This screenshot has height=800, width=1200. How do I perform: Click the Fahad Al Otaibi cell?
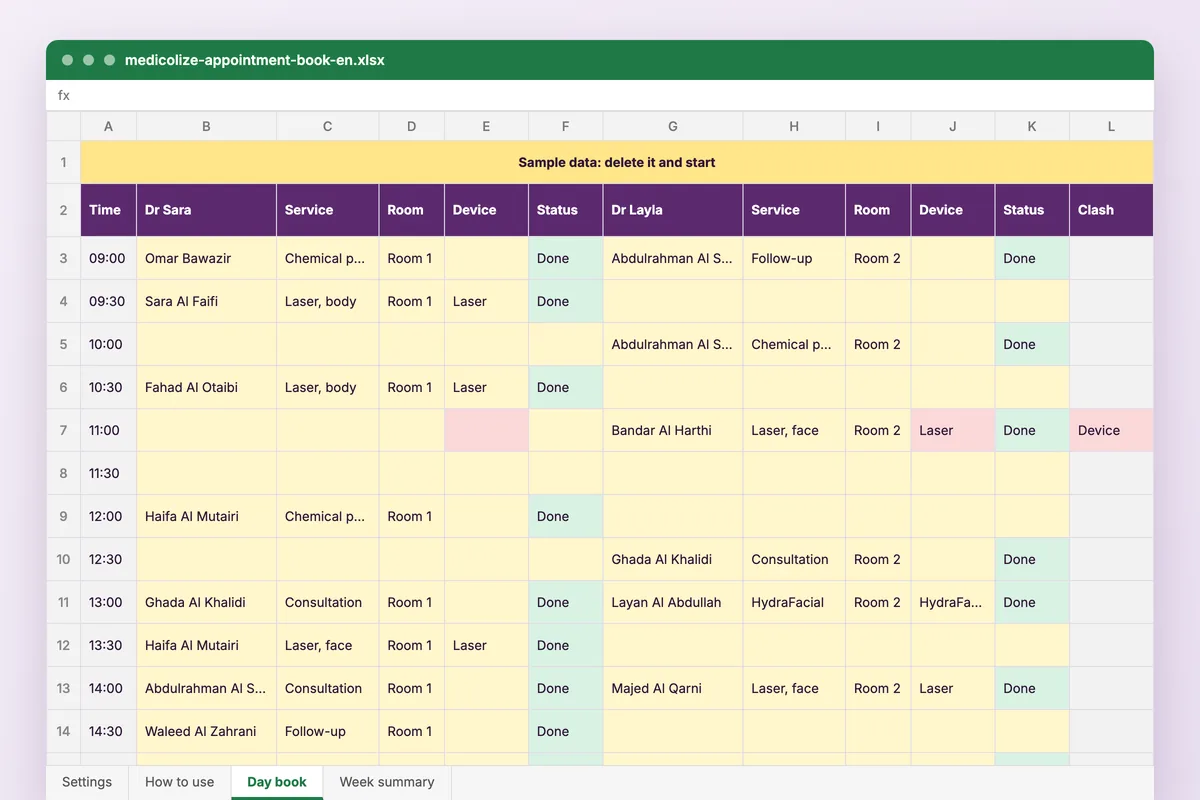point(206,387)
